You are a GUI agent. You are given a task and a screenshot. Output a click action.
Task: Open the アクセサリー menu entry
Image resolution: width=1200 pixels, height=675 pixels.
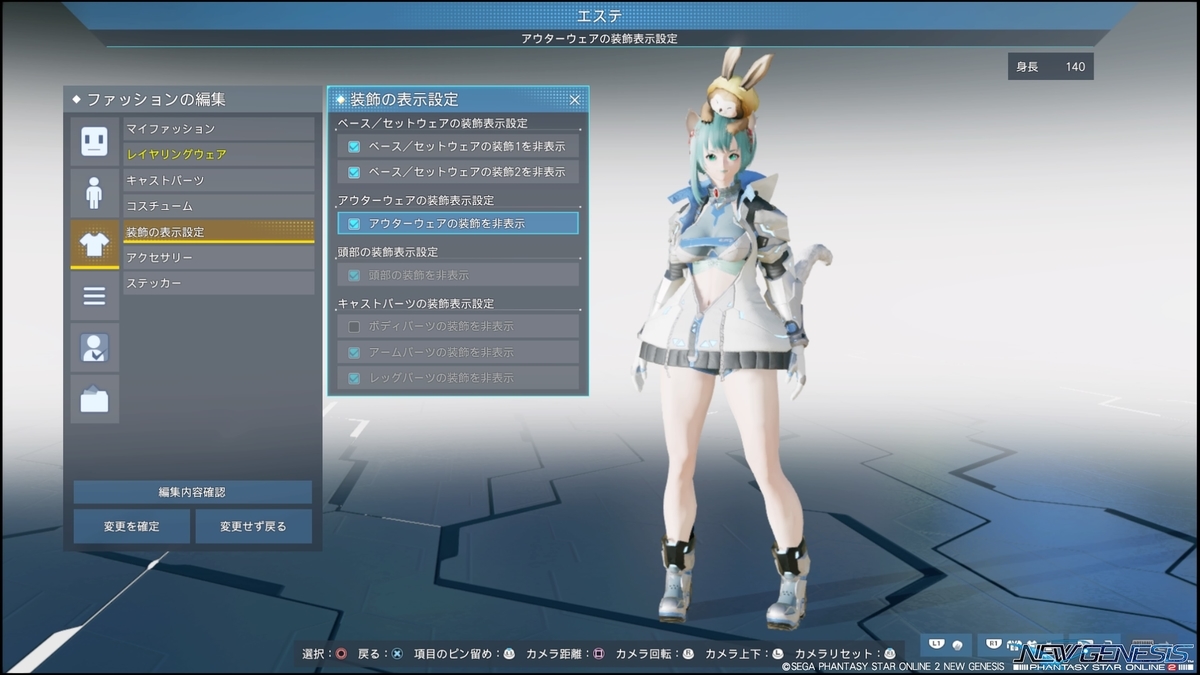point(219,257)
